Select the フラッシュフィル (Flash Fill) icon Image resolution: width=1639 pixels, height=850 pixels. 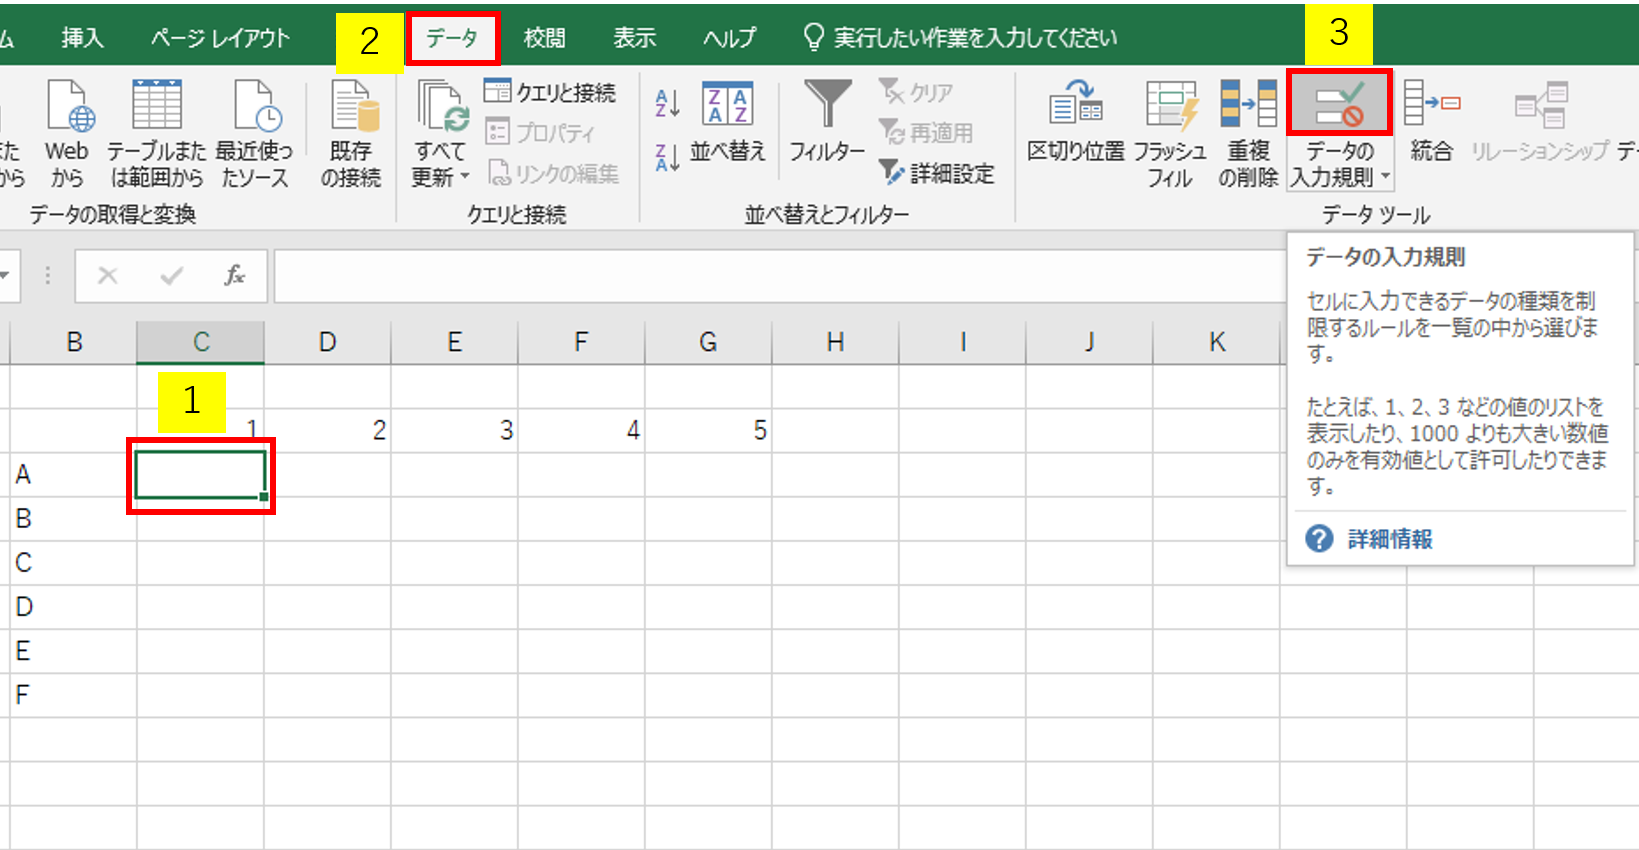coord(1170,105)
